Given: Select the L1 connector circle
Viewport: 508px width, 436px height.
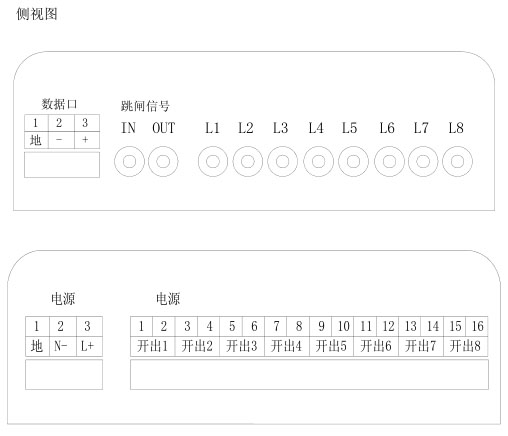Looking at the screenshot, I should tap(213, 162).
